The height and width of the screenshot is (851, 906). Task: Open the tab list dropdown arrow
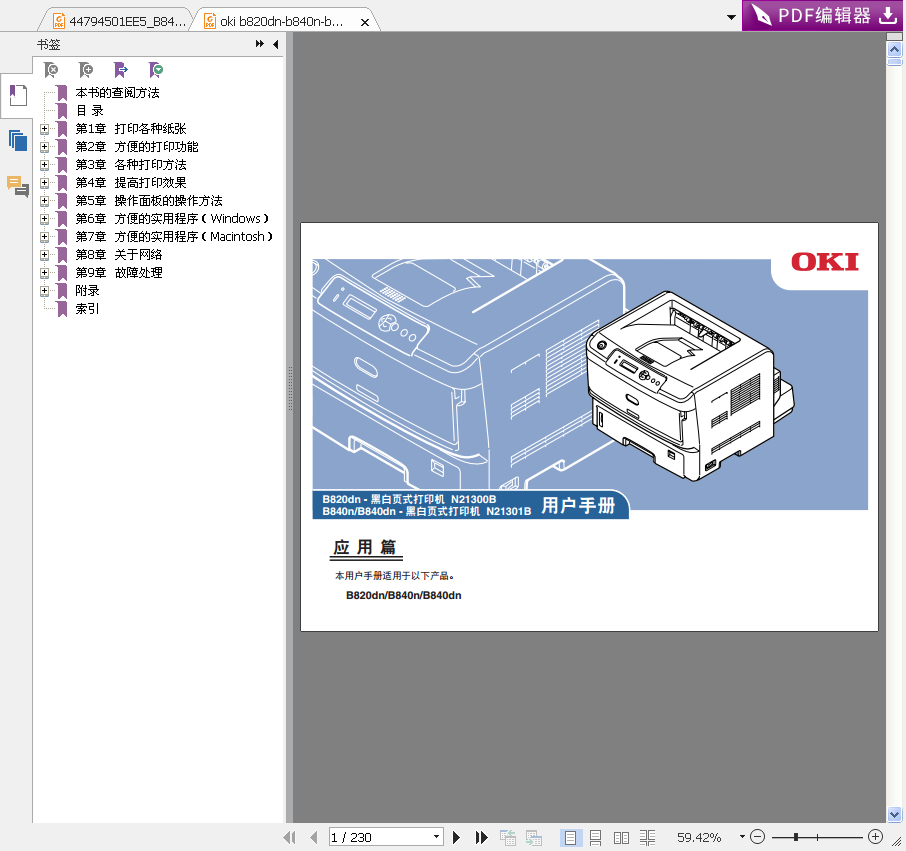coord(731,17)
